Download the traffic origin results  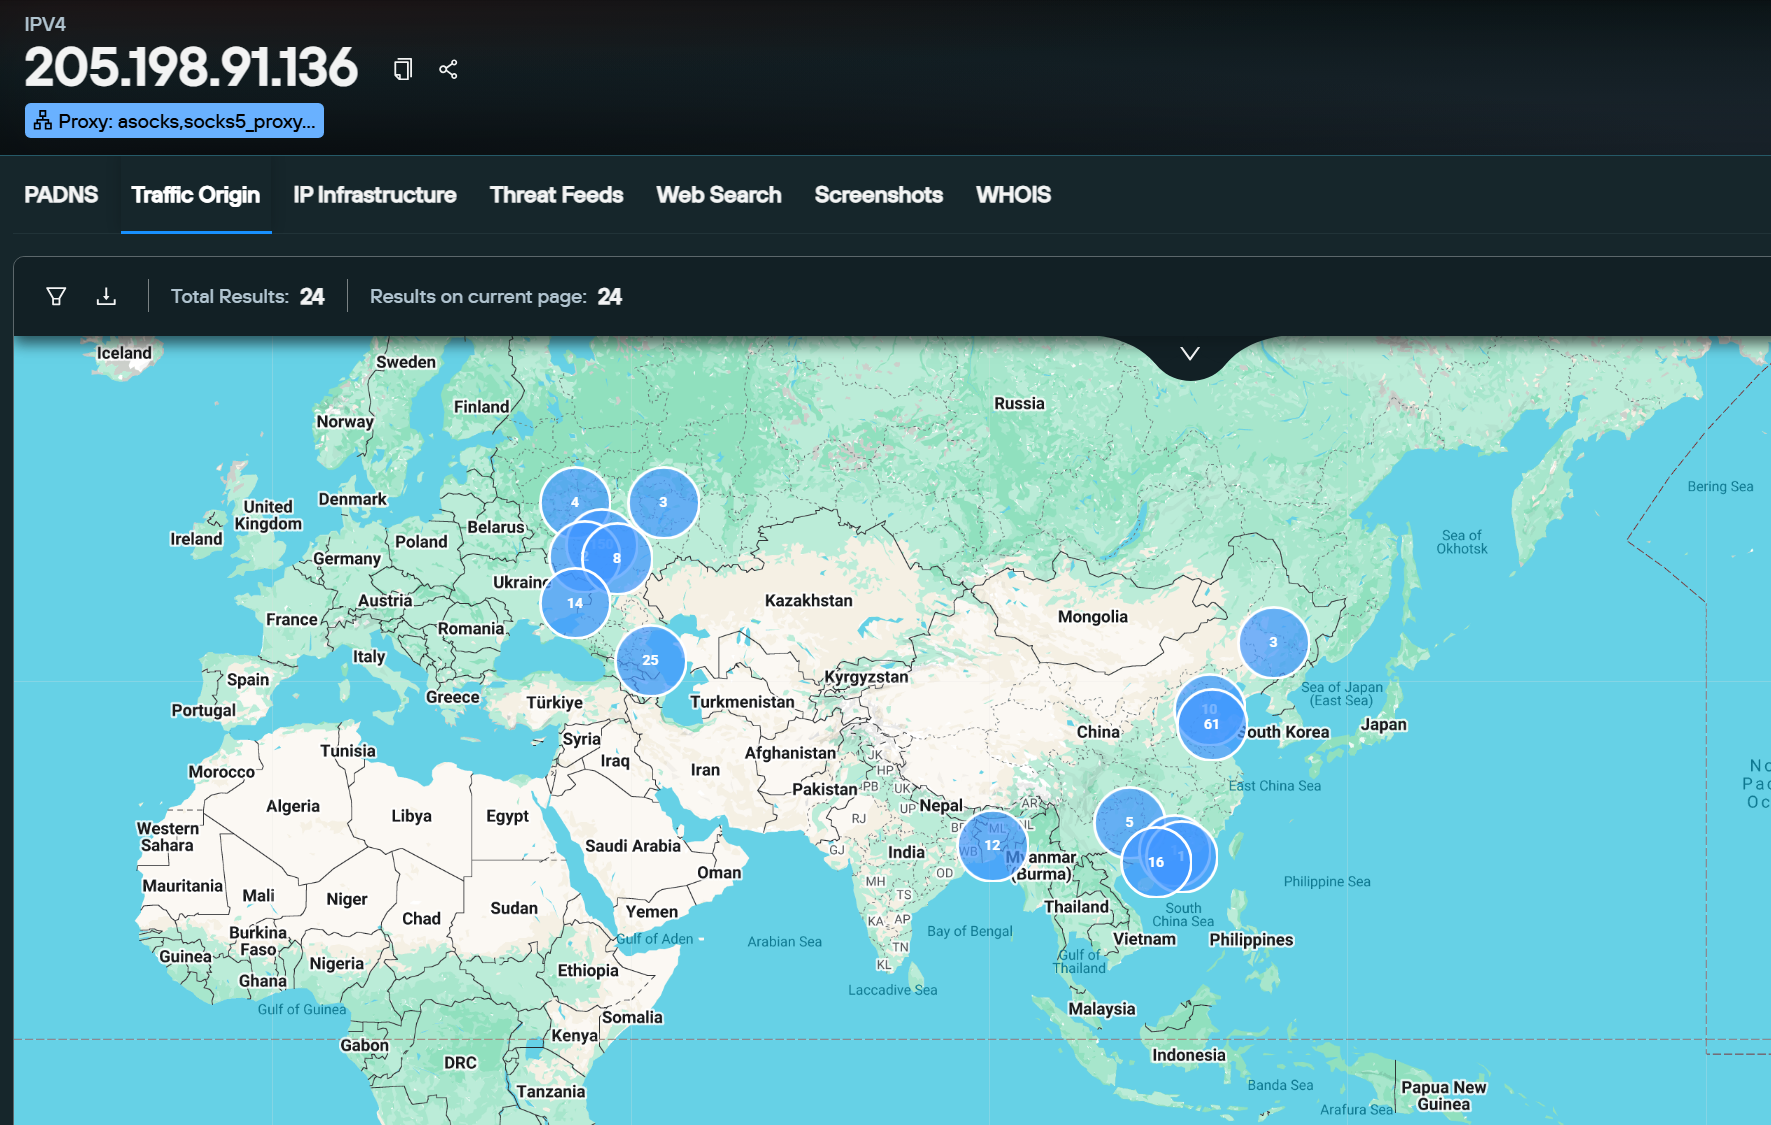pos(106,296)
